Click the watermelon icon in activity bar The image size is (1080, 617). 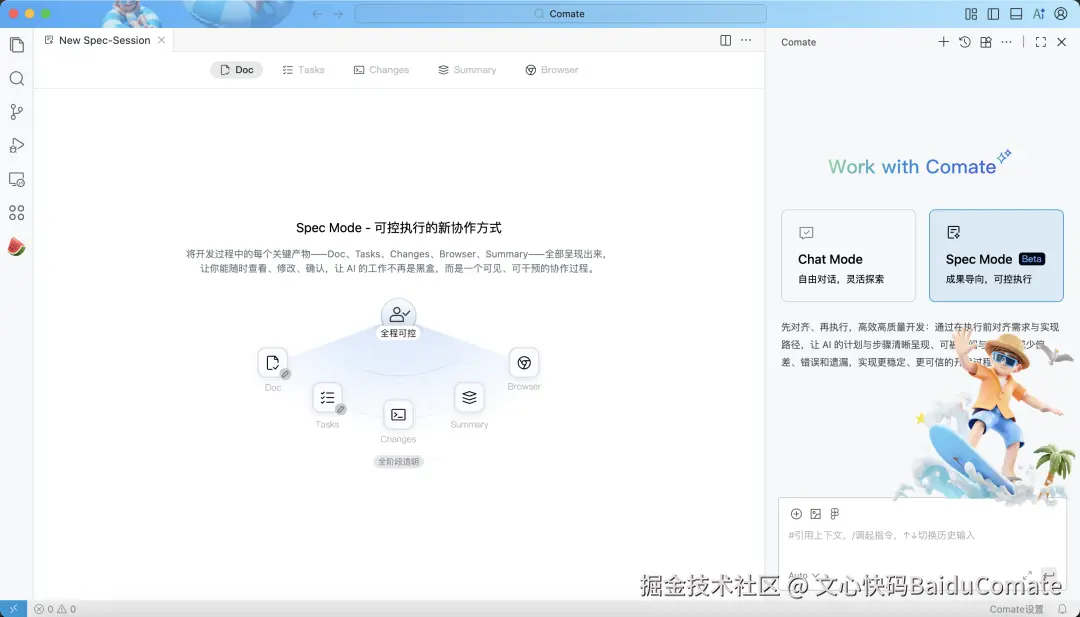[17, 247]
